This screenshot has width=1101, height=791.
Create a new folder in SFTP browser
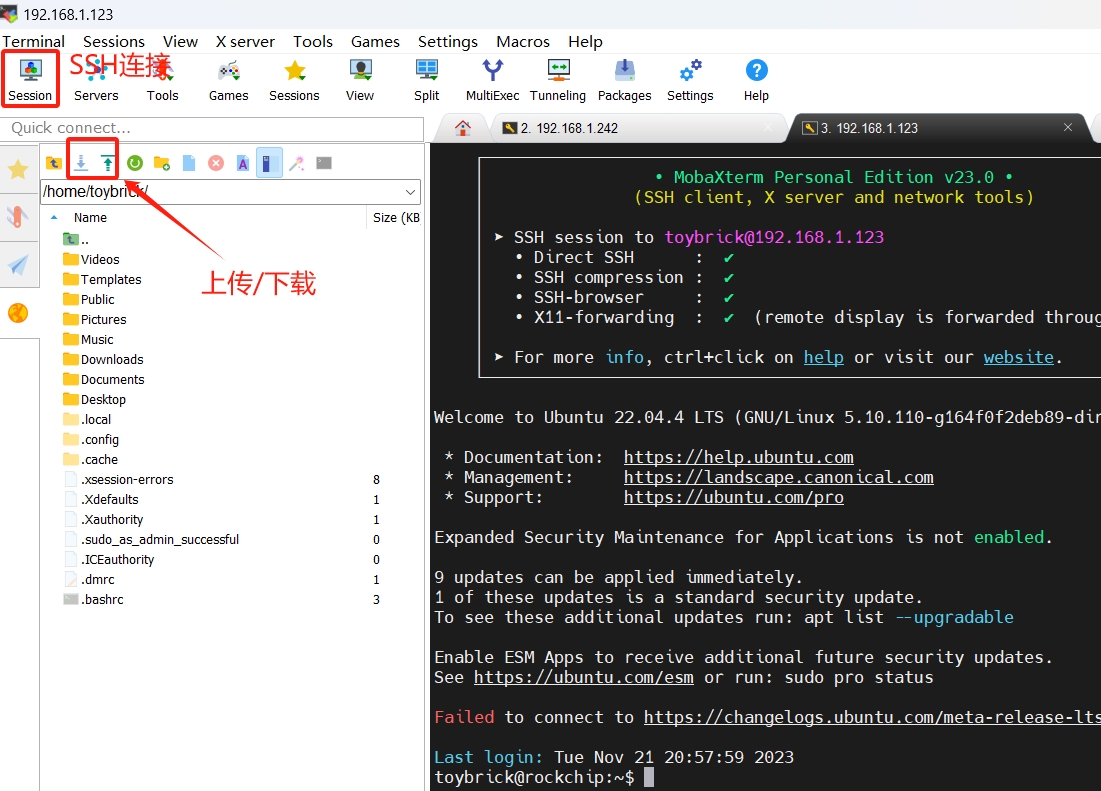(x=161, y=164)
